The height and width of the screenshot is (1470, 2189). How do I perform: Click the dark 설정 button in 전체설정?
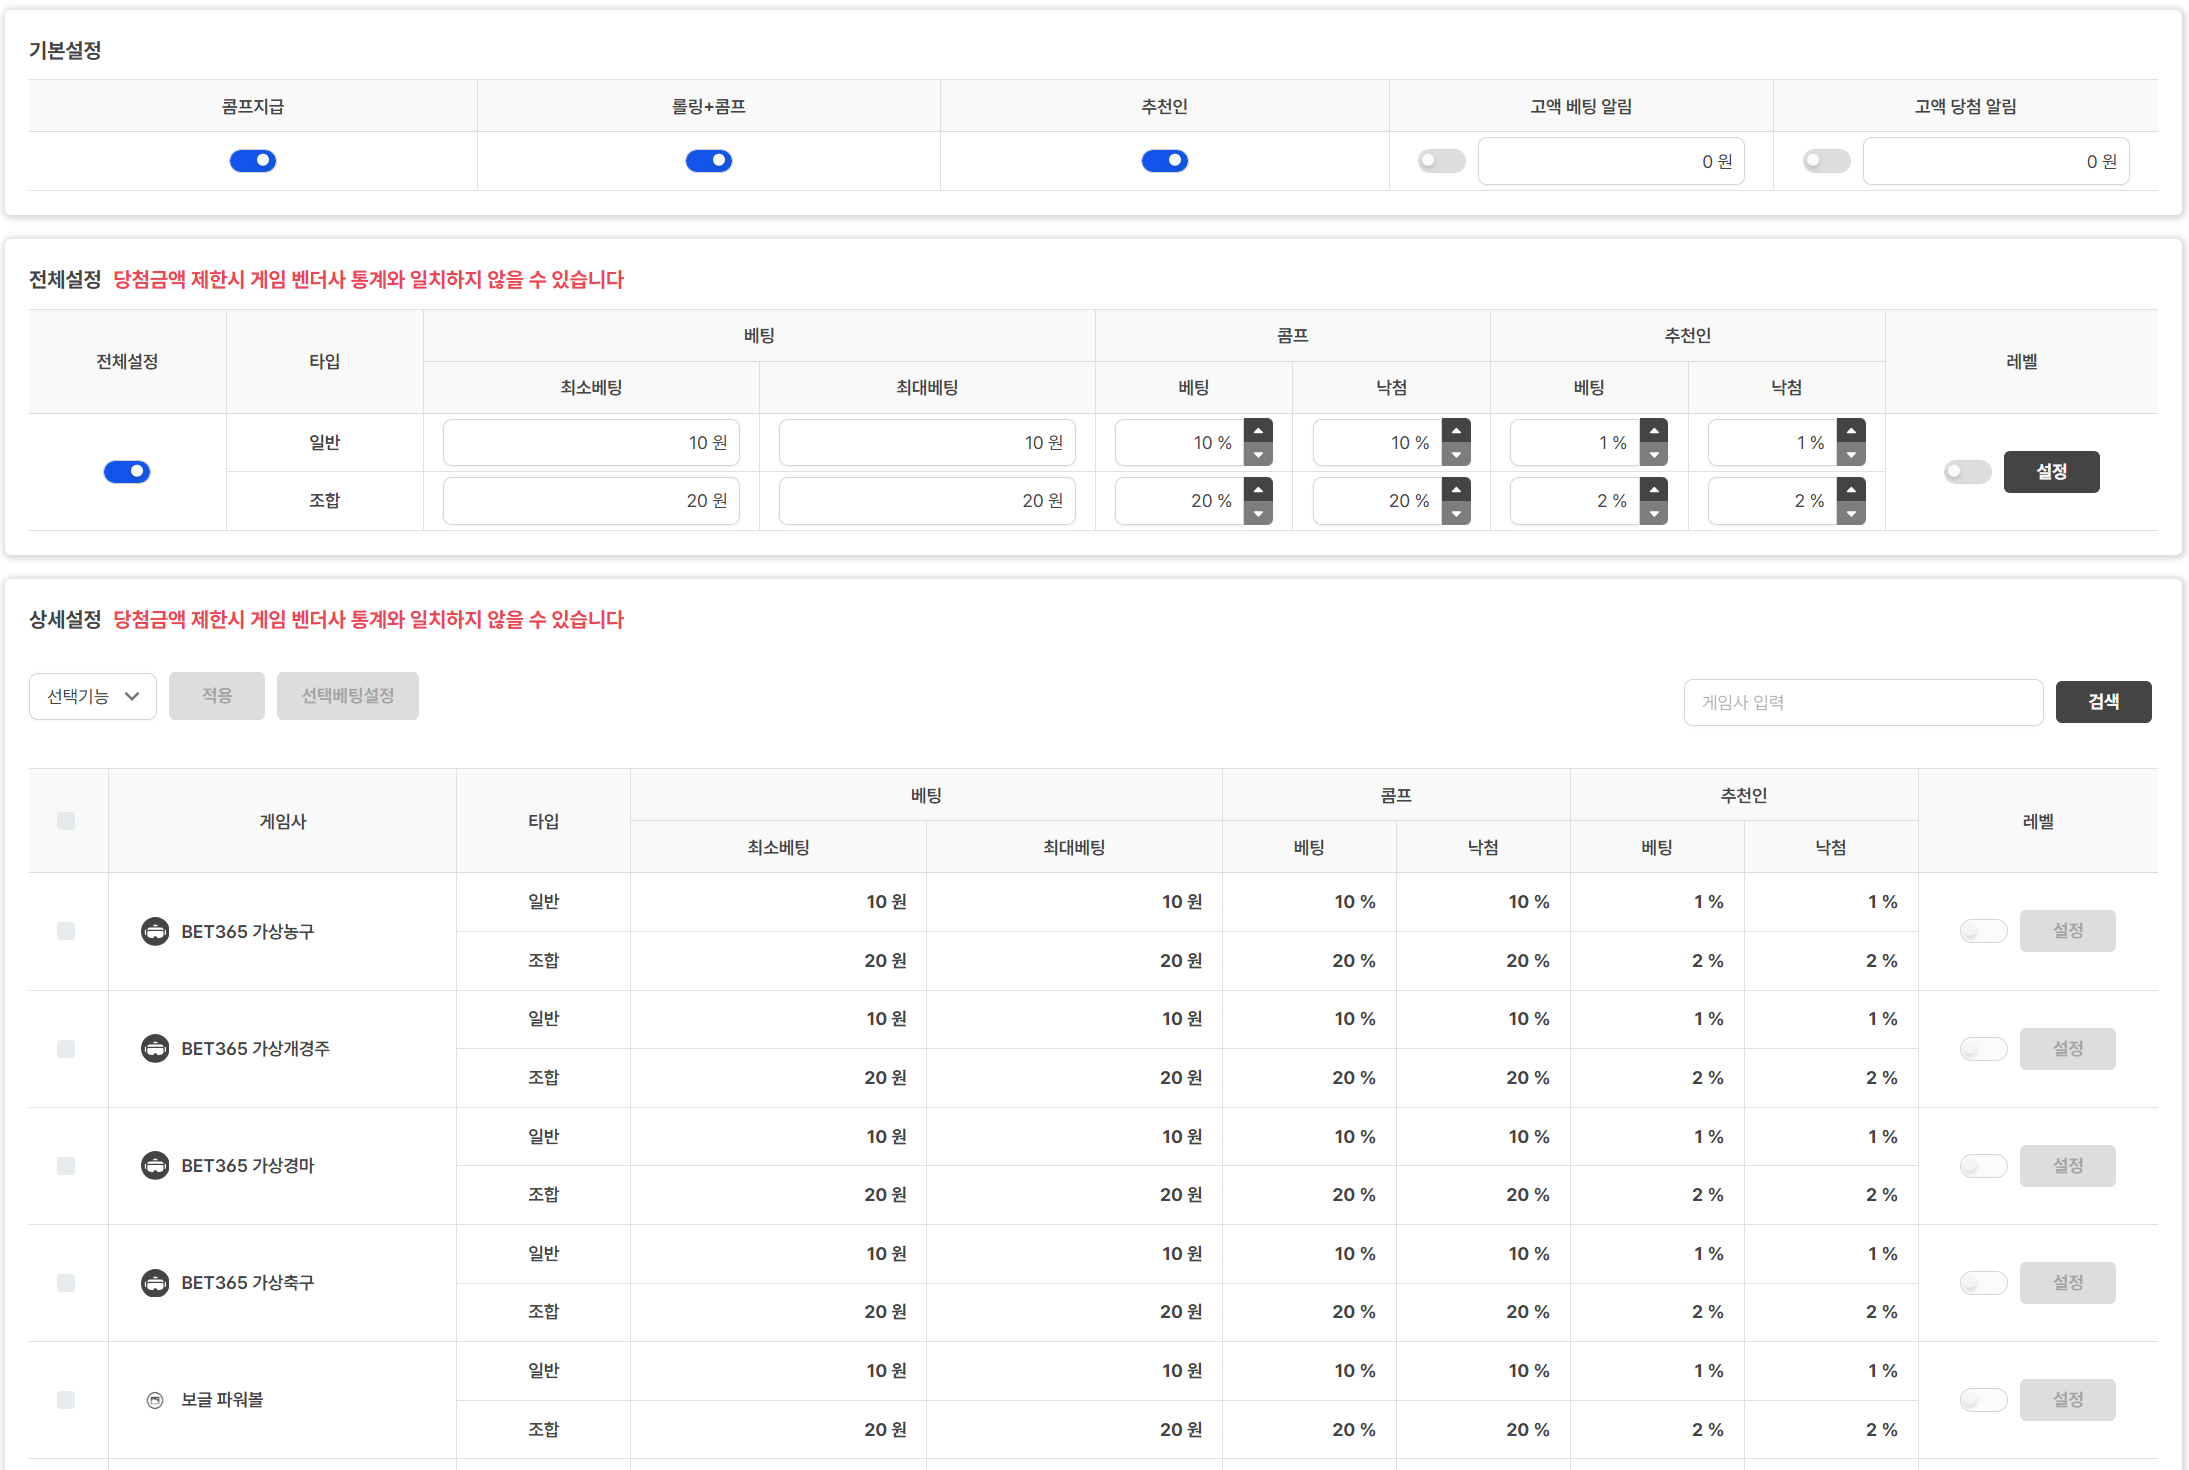[2051, 472]
